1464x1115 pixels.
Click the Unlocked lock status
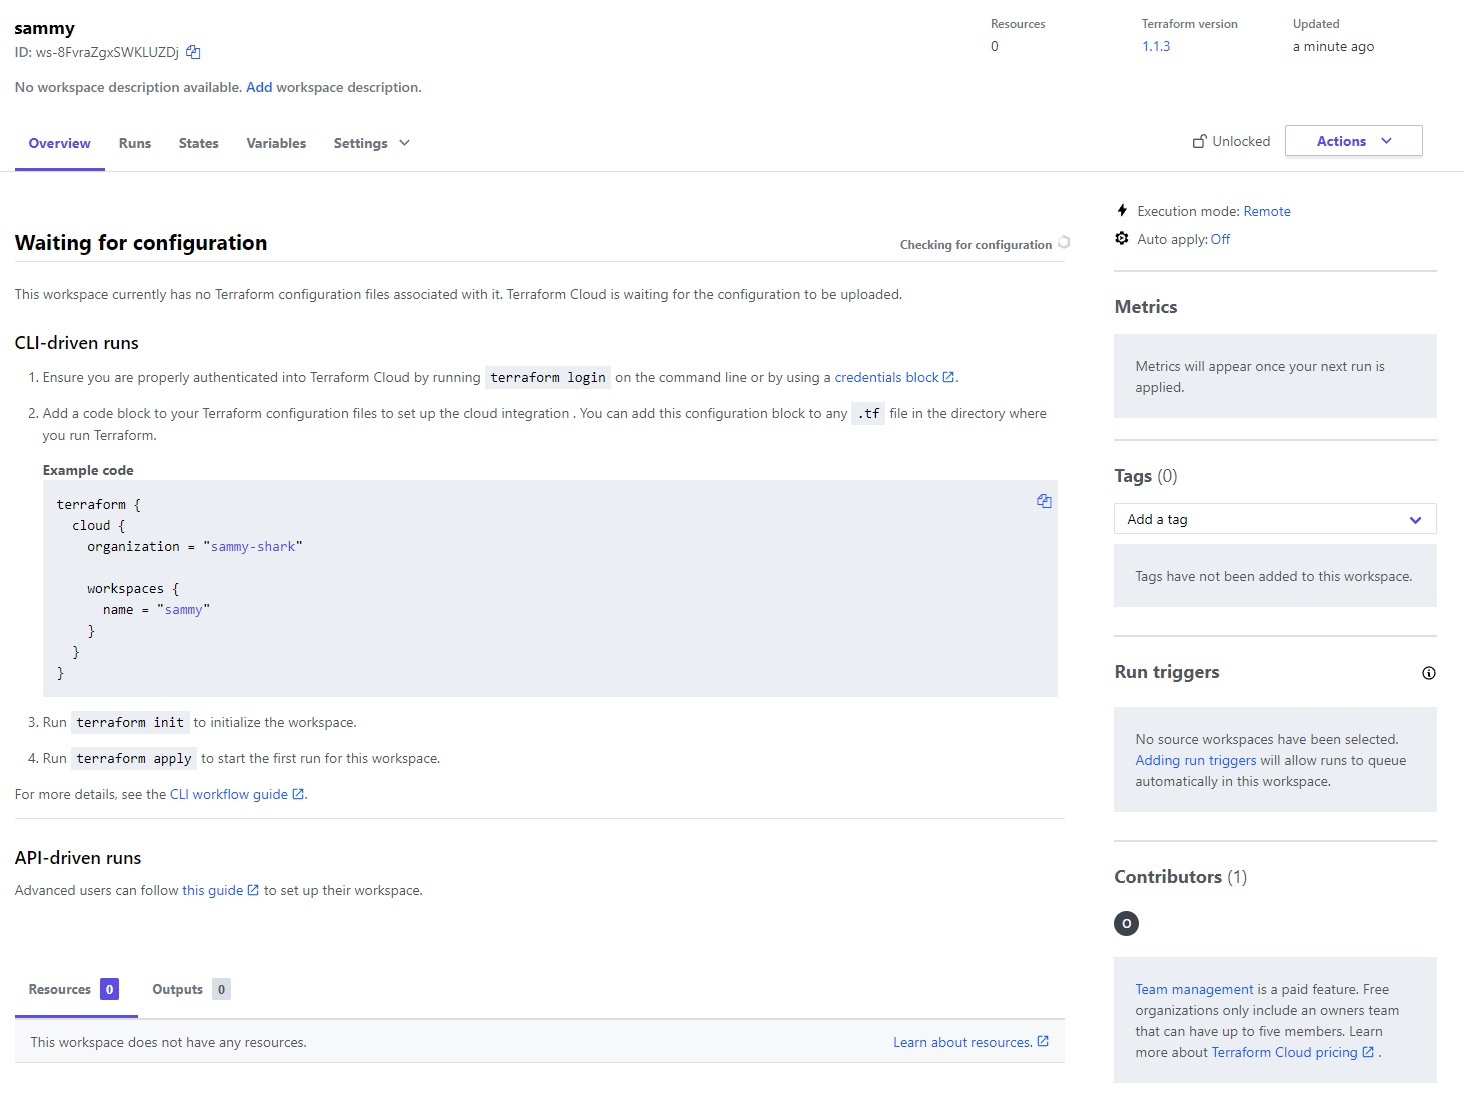click(x=1231, y=141)
